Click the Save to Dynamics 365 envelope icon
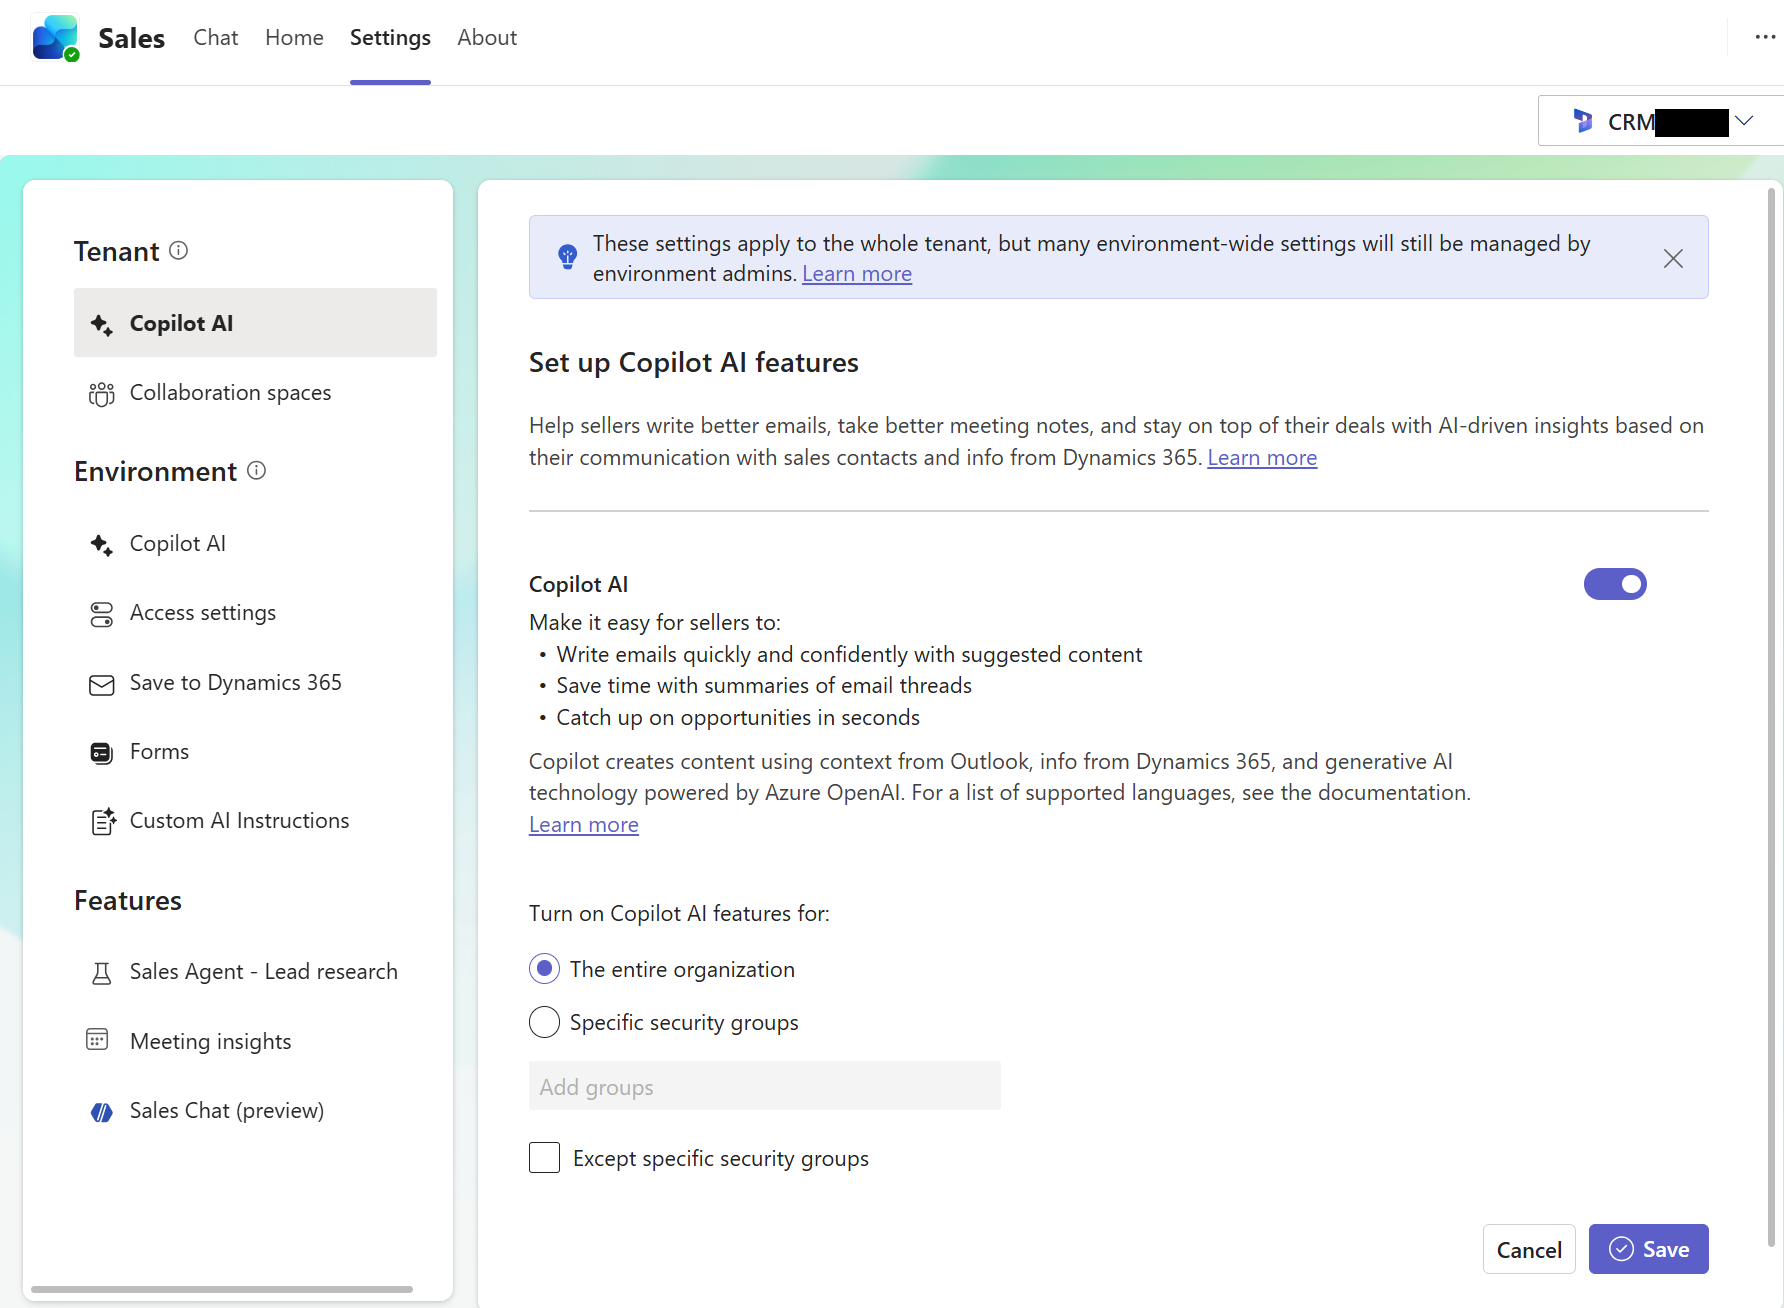 (101, 684)
